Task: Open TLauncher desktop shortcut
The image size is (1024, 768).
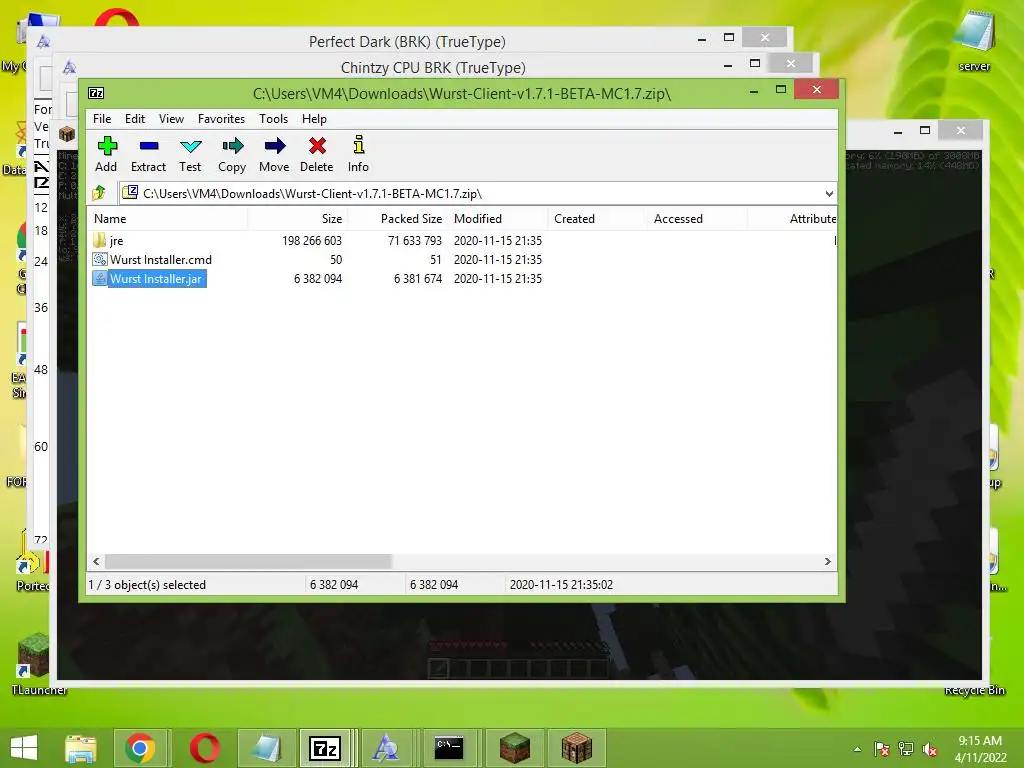Action: (x=36, y=663)
